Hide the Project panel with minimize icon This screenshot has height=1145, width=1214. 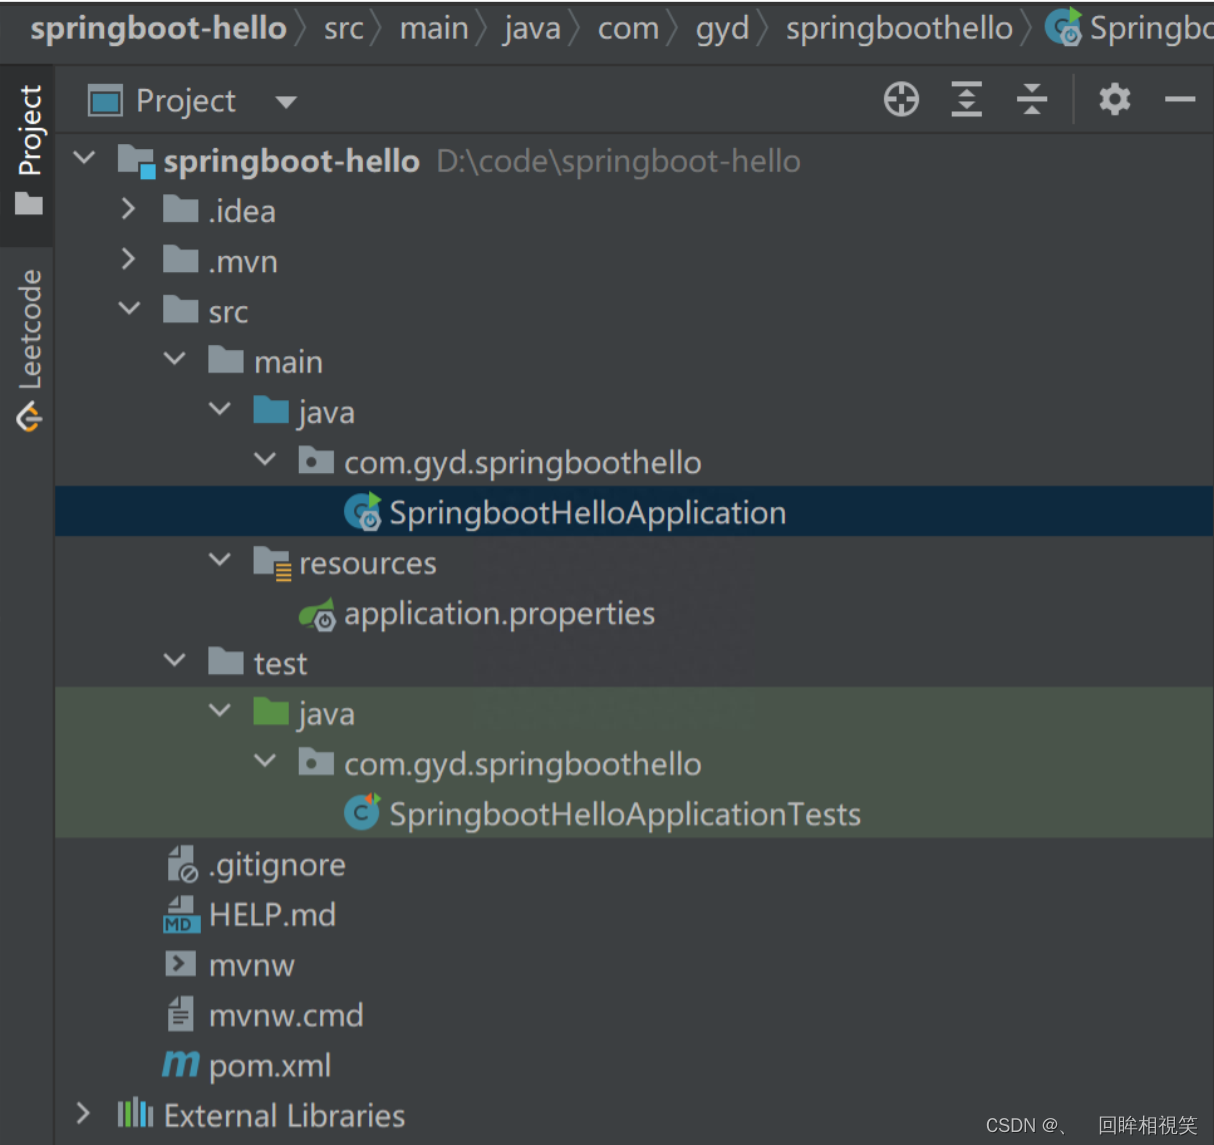[x=1181, y=99]
